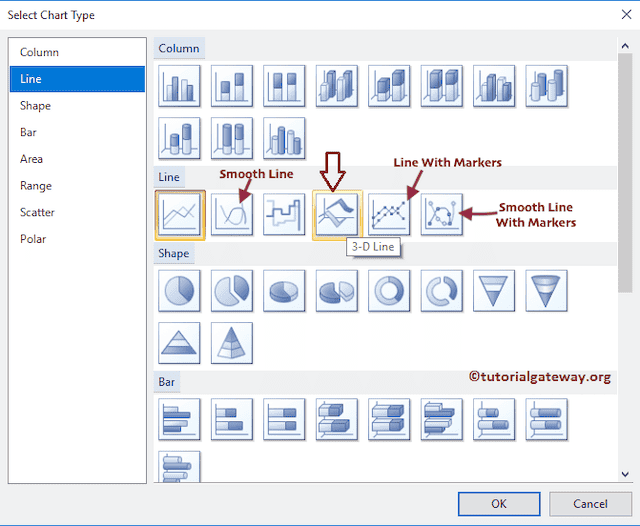Choose the clustered cylinder column chart icon

pyautogui.click(x=284, y=138)
